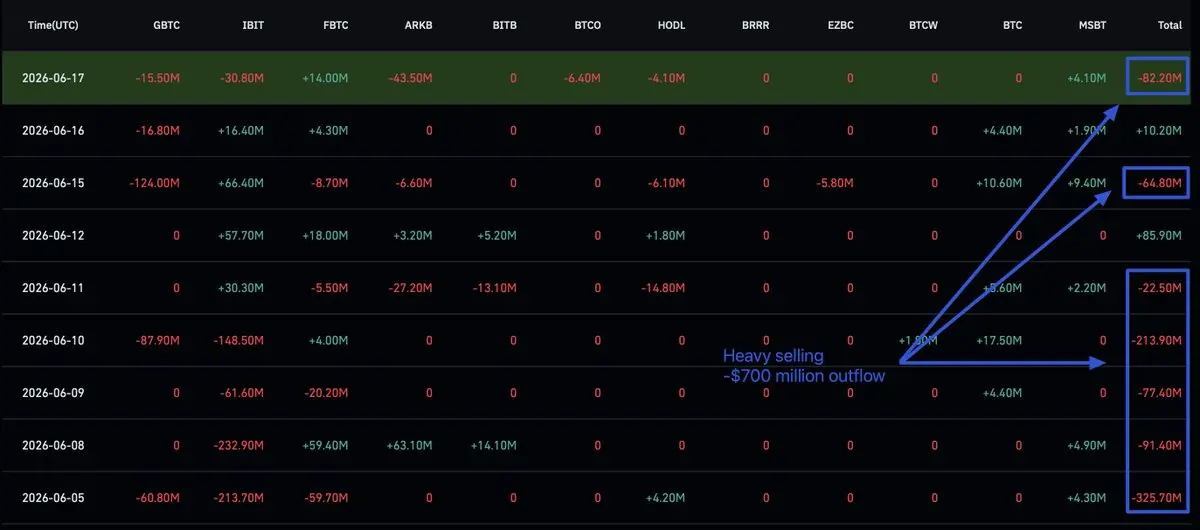The image size is (1200, 530).
Task: Click the -82.20M total value
Action: [1162, 77]
